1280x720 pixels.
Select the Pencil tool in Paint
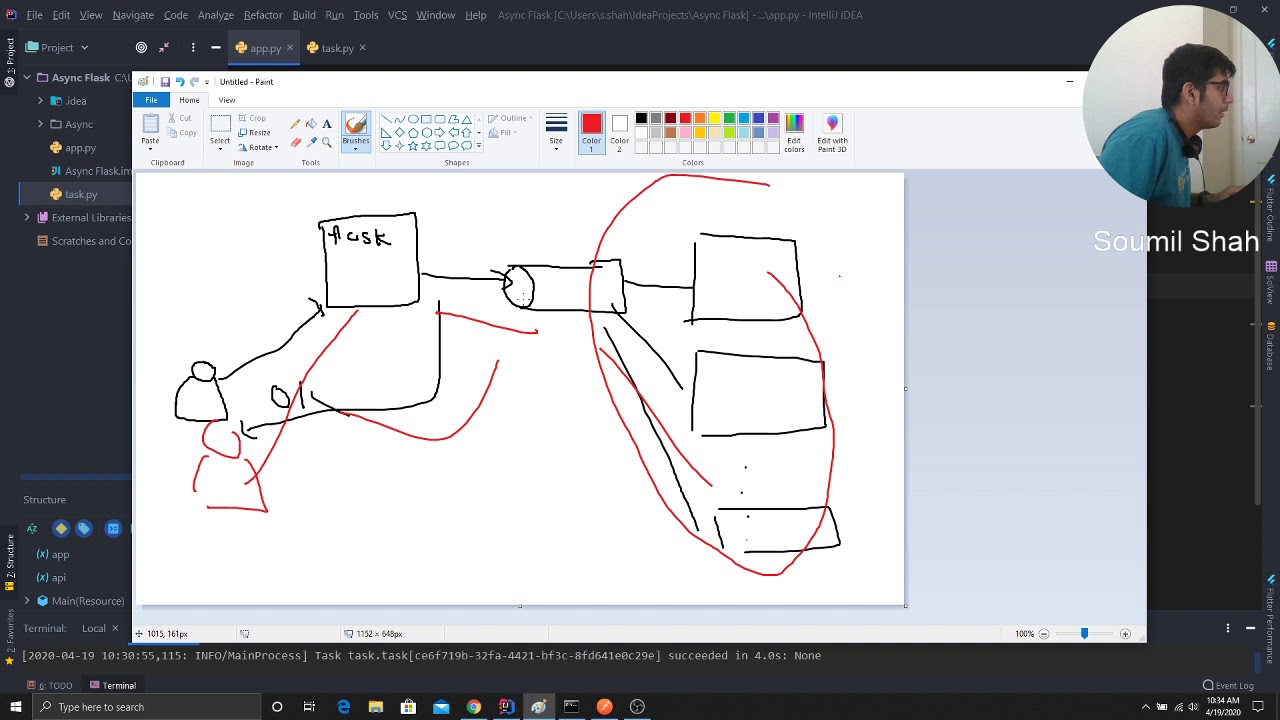pos(295,124)
